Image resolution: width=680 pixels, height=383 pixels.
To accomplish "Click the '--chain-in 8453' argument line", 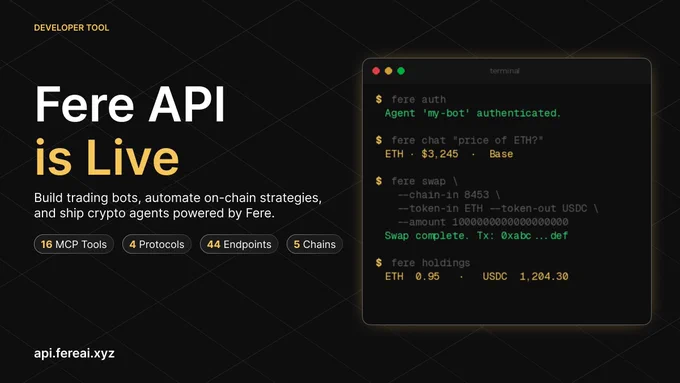I will coord(449,195).
